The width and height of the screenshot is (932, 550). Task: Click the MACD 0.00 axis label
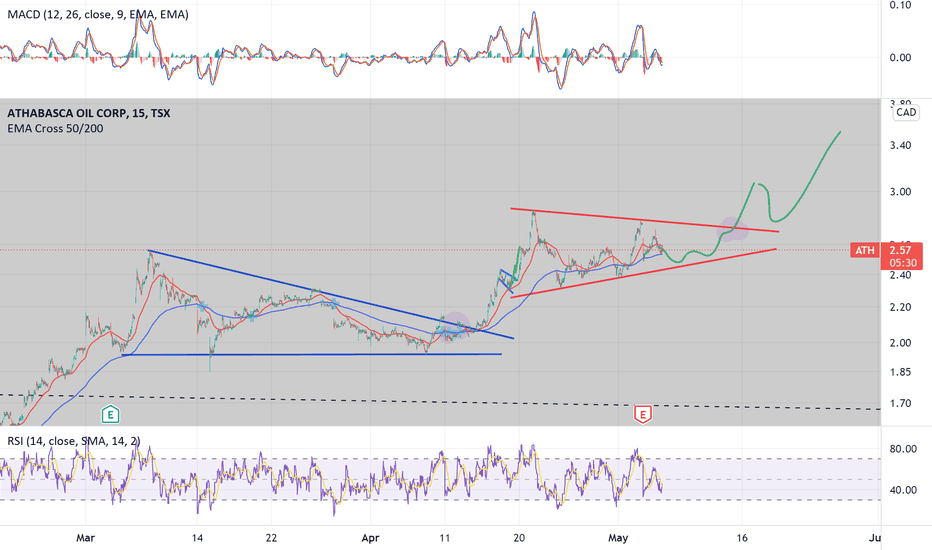tap(900, 58)
